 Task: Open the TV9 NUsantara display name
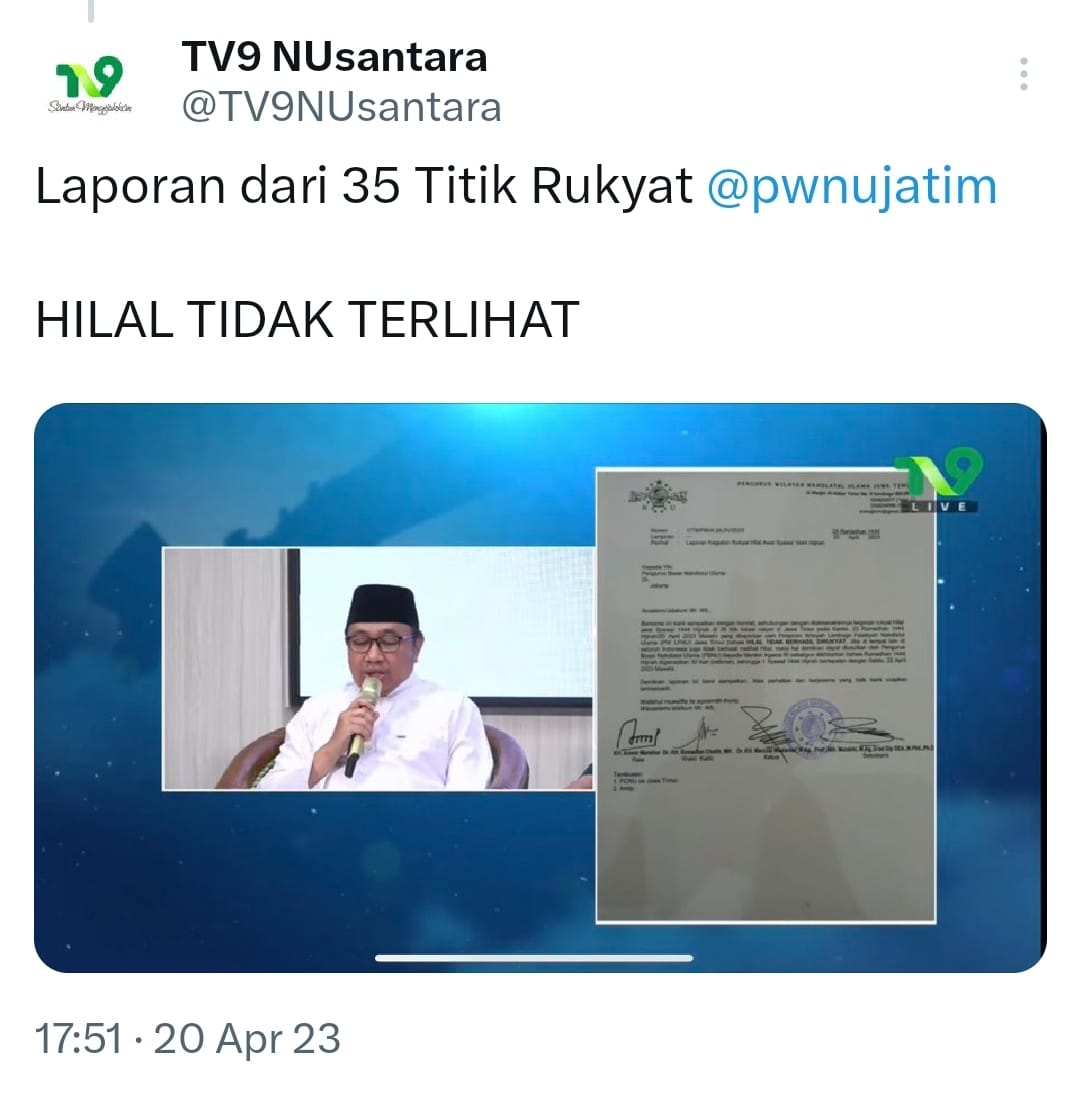pyautogui.click(x=334, y=57)
